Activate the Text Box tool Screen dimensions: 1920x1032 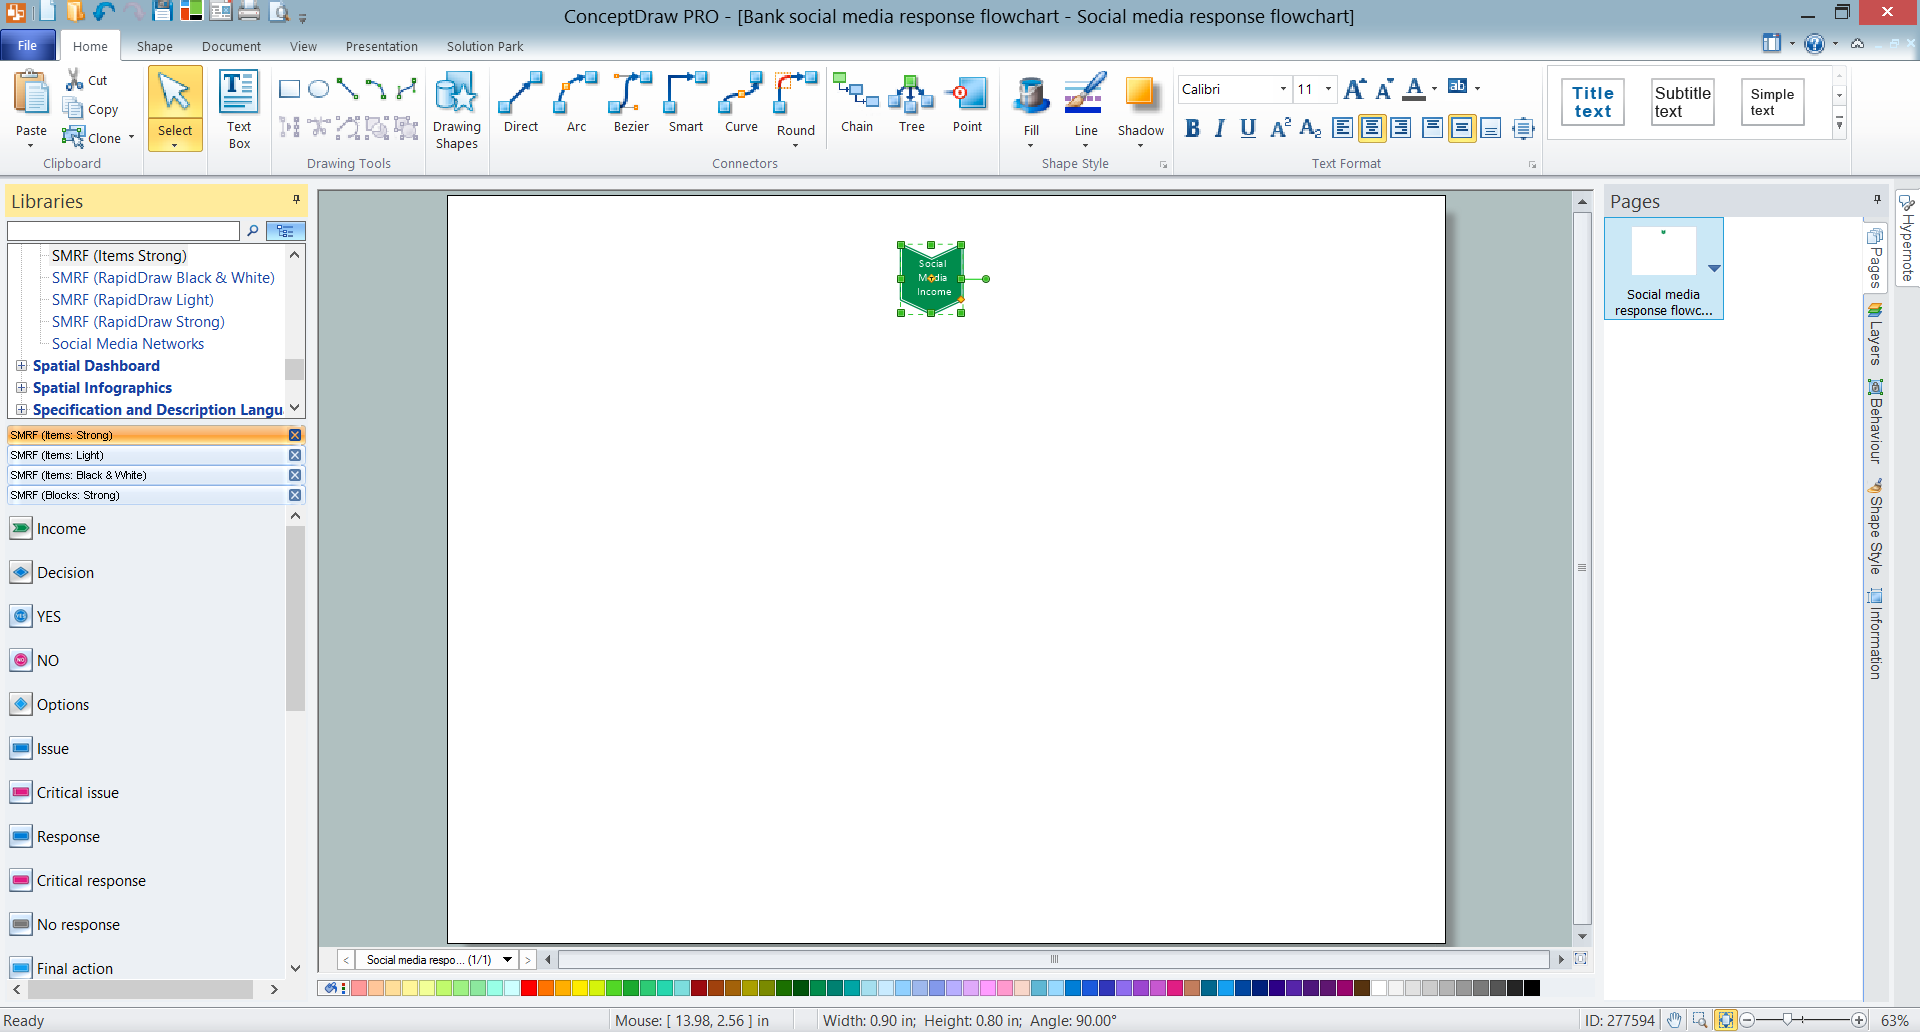(239, 110)
